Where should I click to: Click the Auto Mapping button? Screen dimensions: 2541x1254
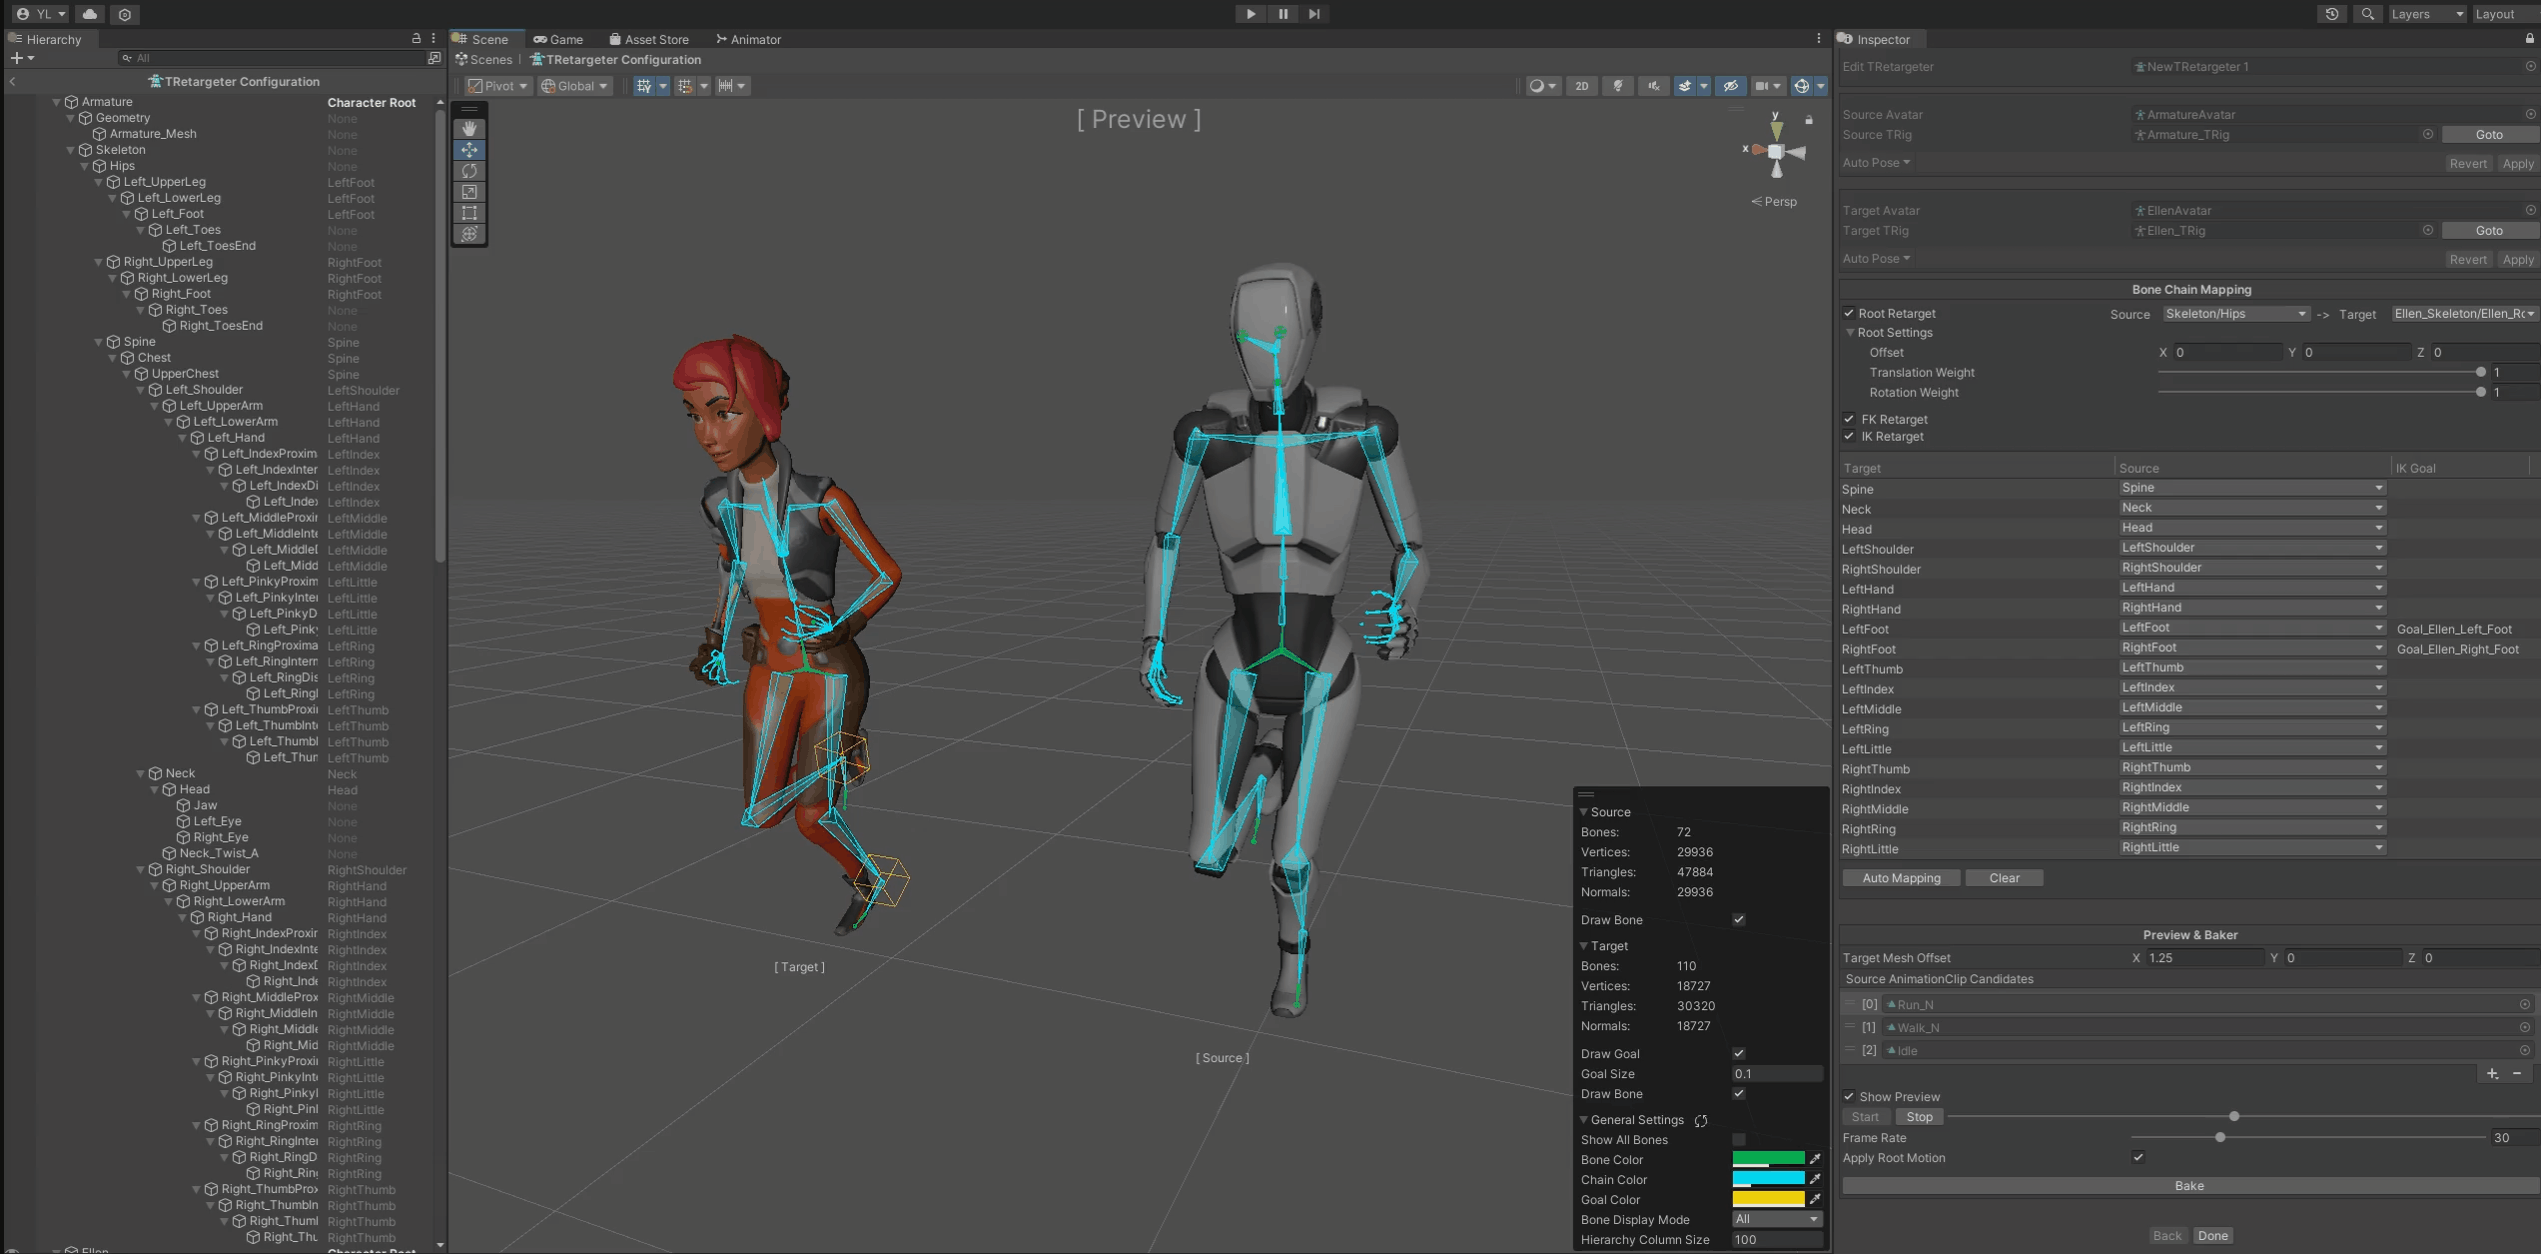[1900, 878]
